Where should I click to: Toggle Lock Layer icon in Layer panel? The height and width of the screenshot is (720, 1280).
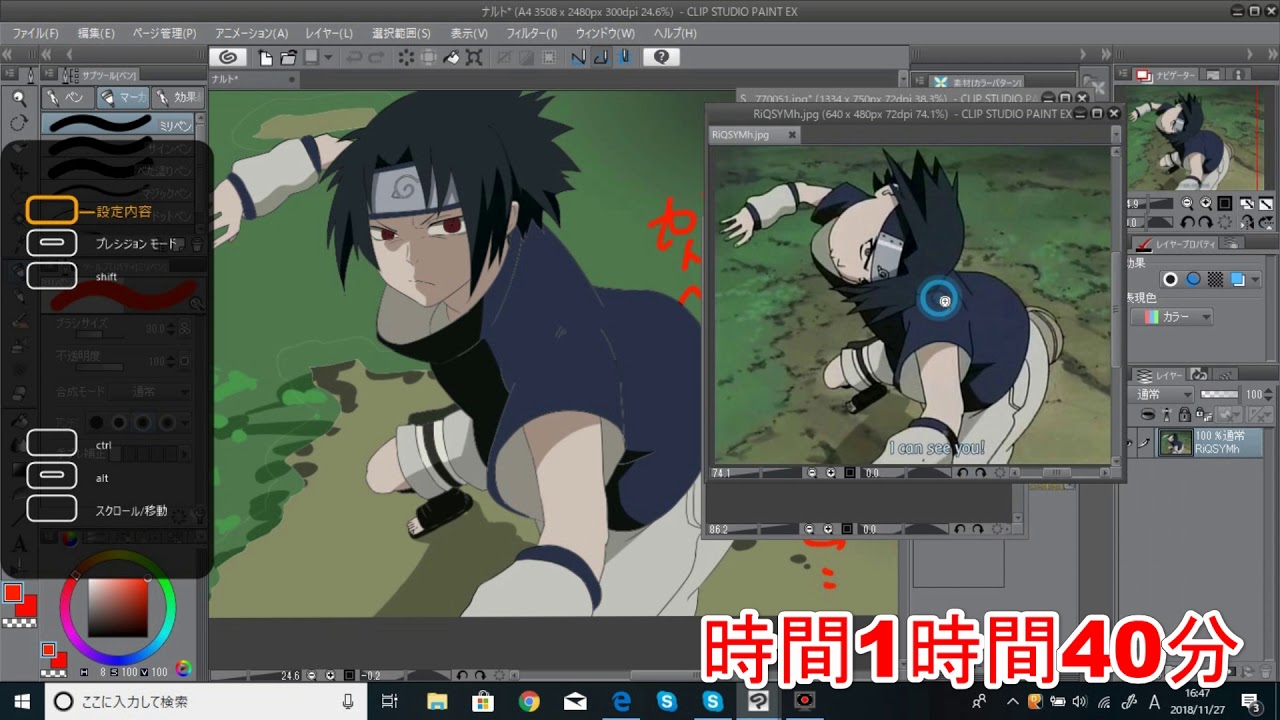click(1185, 415)
